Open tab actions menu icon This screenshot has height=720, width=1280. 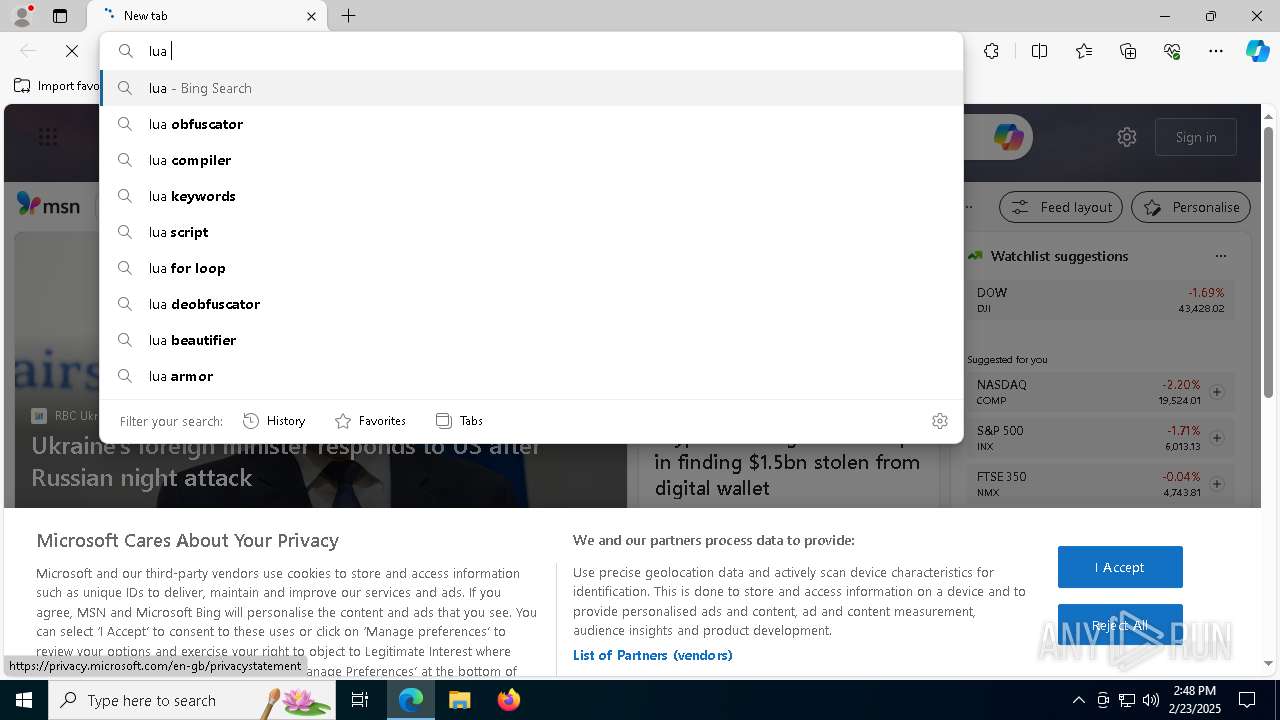tap(60, 16)
